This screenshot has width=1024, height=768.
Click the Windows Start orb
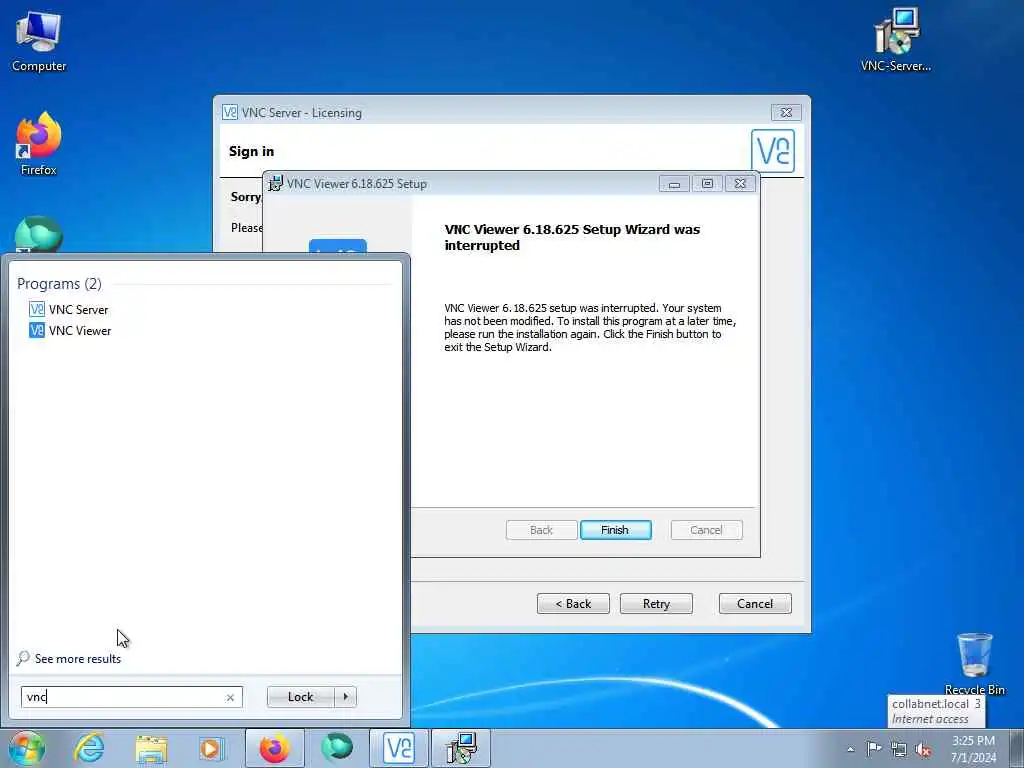(27, 748)
